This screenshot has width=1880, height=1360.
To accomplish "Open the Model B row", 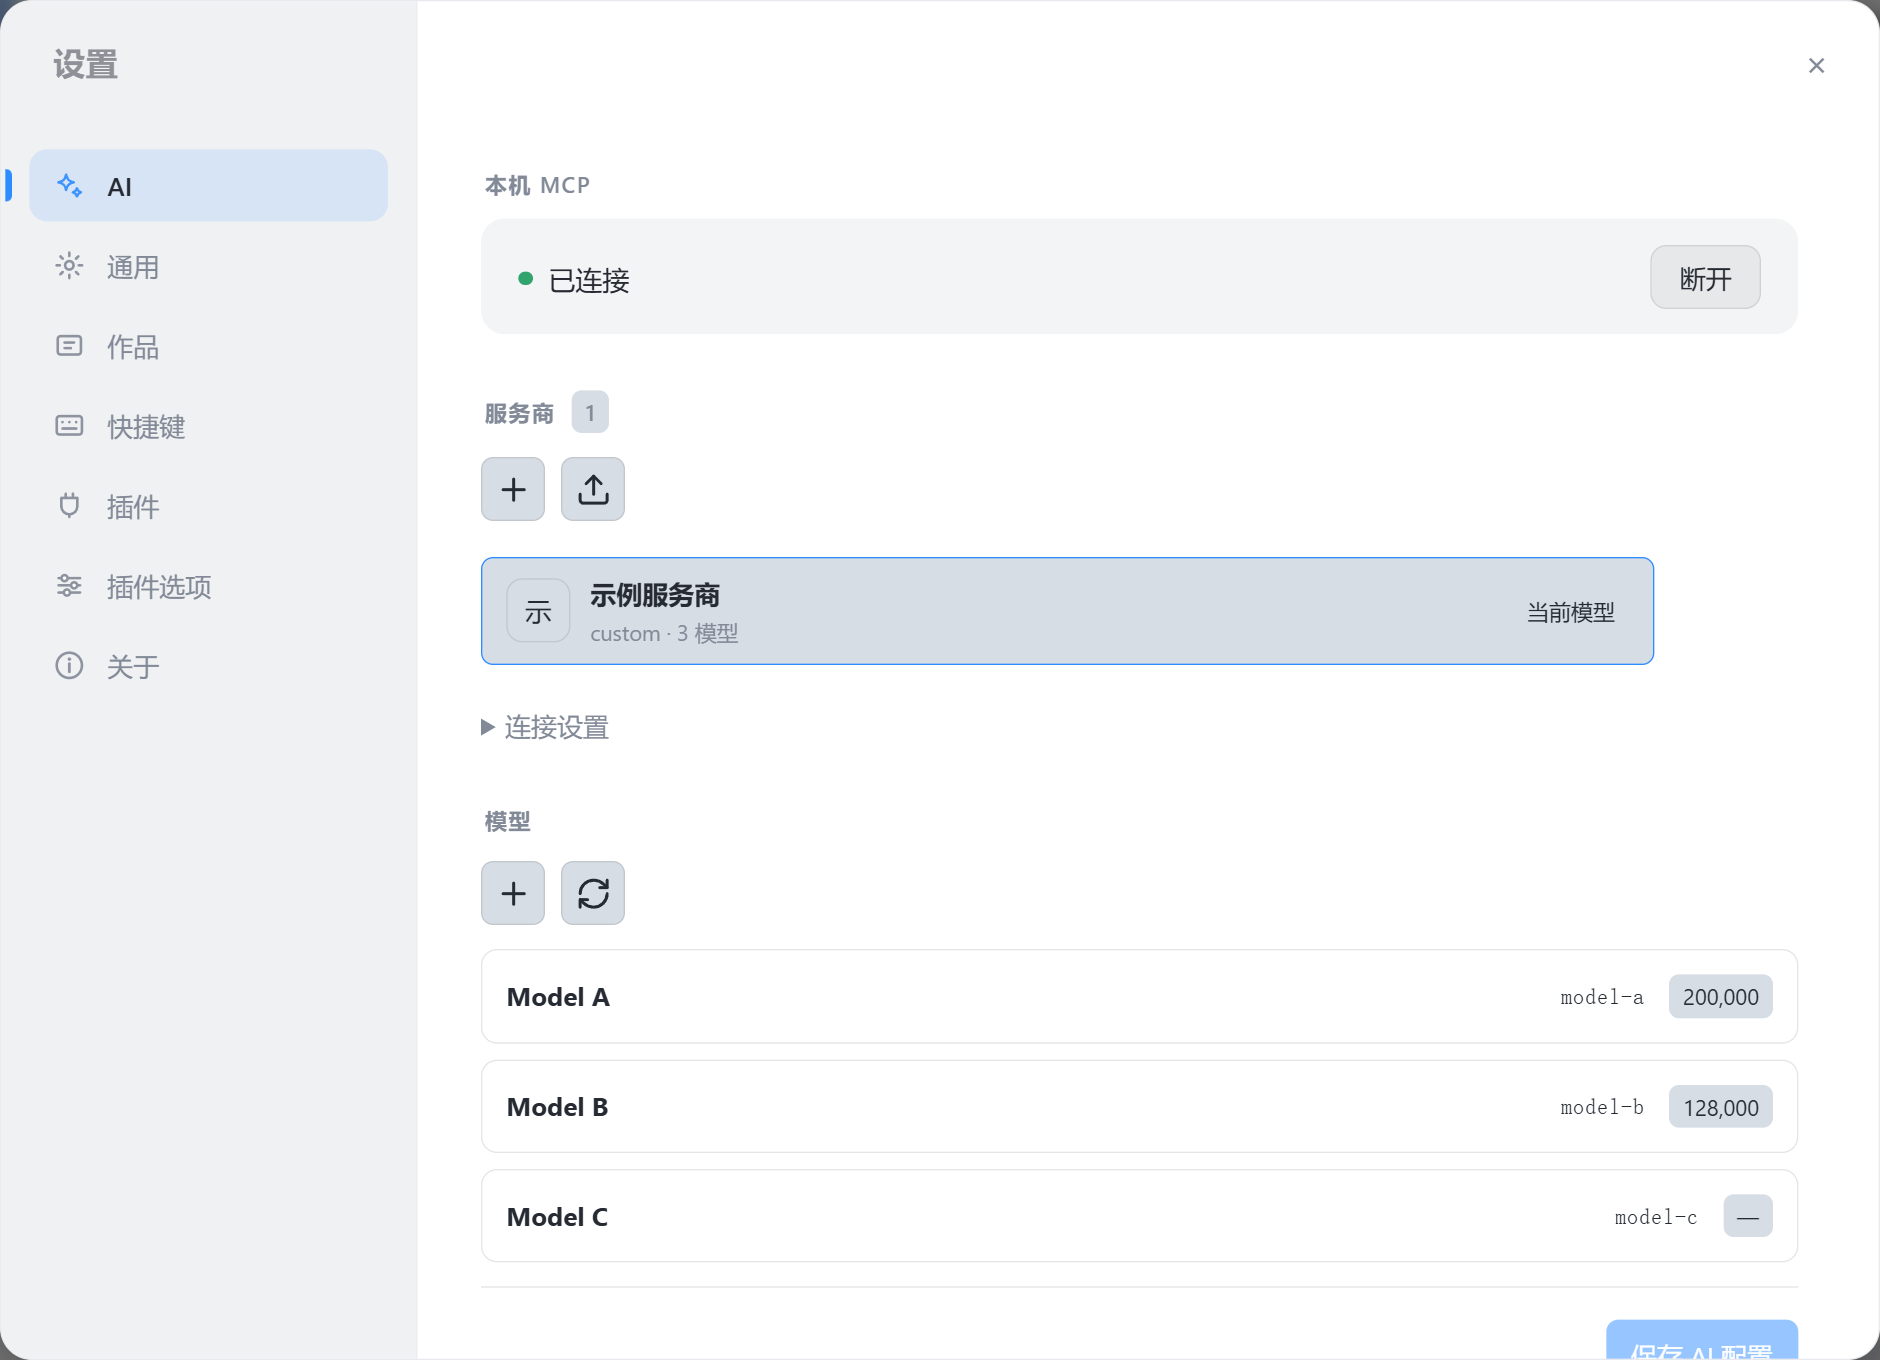I will point(1139,1107).
